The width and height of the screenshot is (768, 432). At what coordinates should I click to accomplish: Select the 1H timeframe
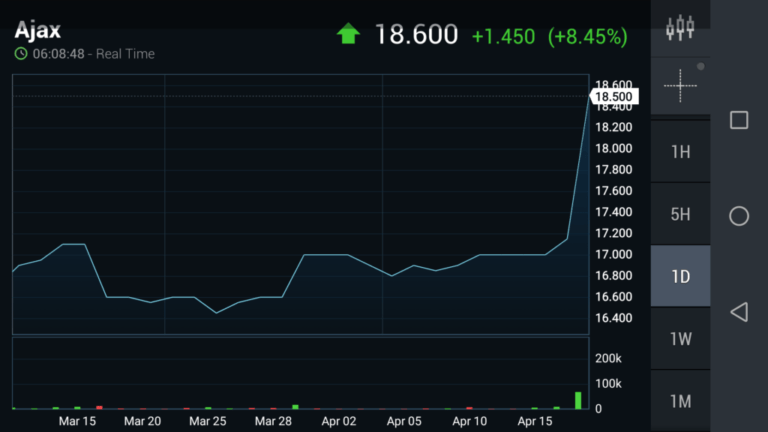[680, 152]
